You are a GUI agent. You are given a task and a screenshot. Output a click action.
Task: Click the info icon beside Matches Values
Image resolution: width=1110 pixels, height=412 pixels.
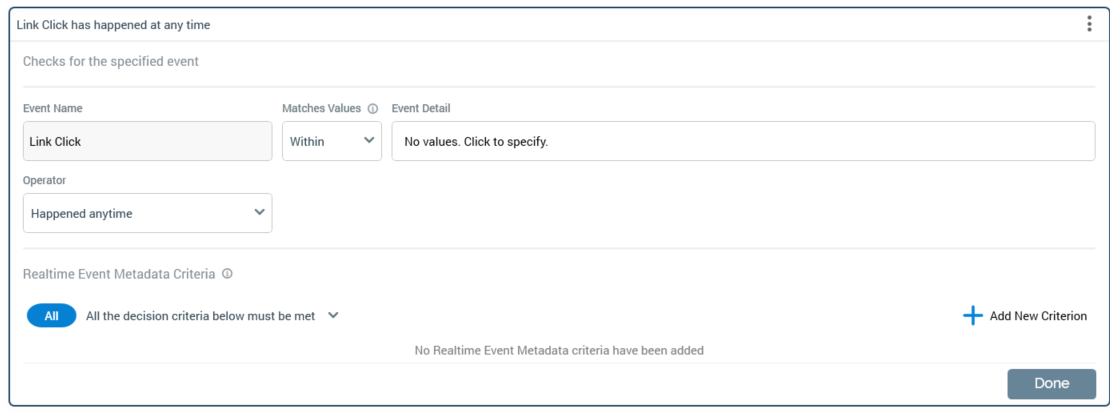(x=373, y=109)
